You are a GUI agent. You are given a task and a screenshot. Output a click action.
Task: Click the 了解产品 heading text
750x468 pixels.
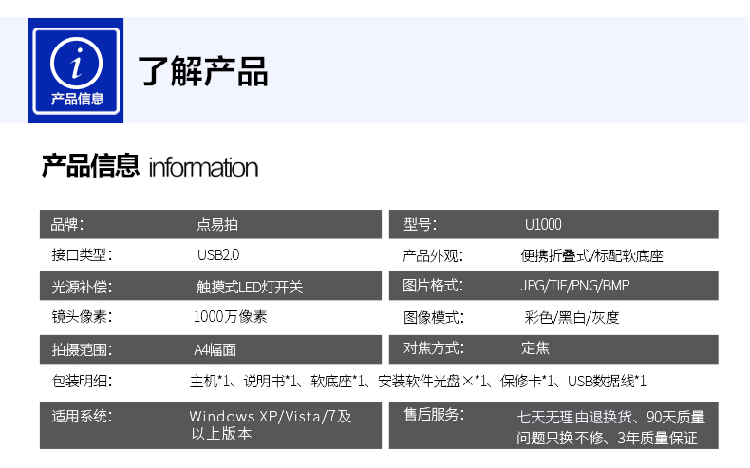click(203, 71)
